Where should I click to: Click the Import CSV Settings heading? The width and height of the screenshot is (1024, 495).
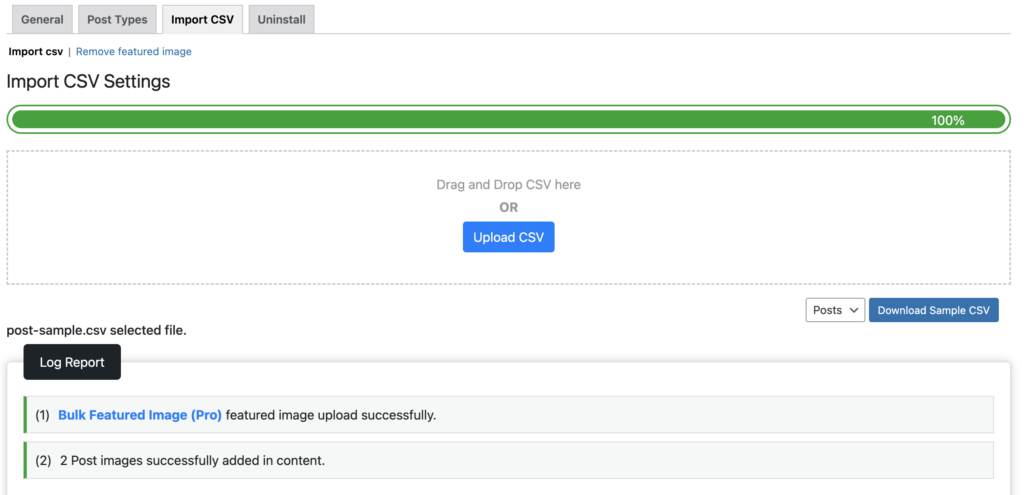click(88, 81)
